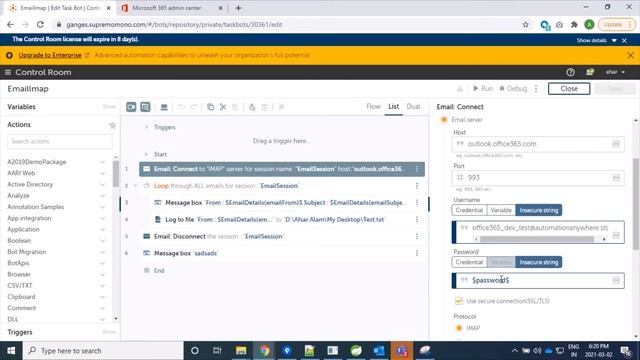Open File Explorer from the taskbar

pyautogui.click(x=241, y=351)
